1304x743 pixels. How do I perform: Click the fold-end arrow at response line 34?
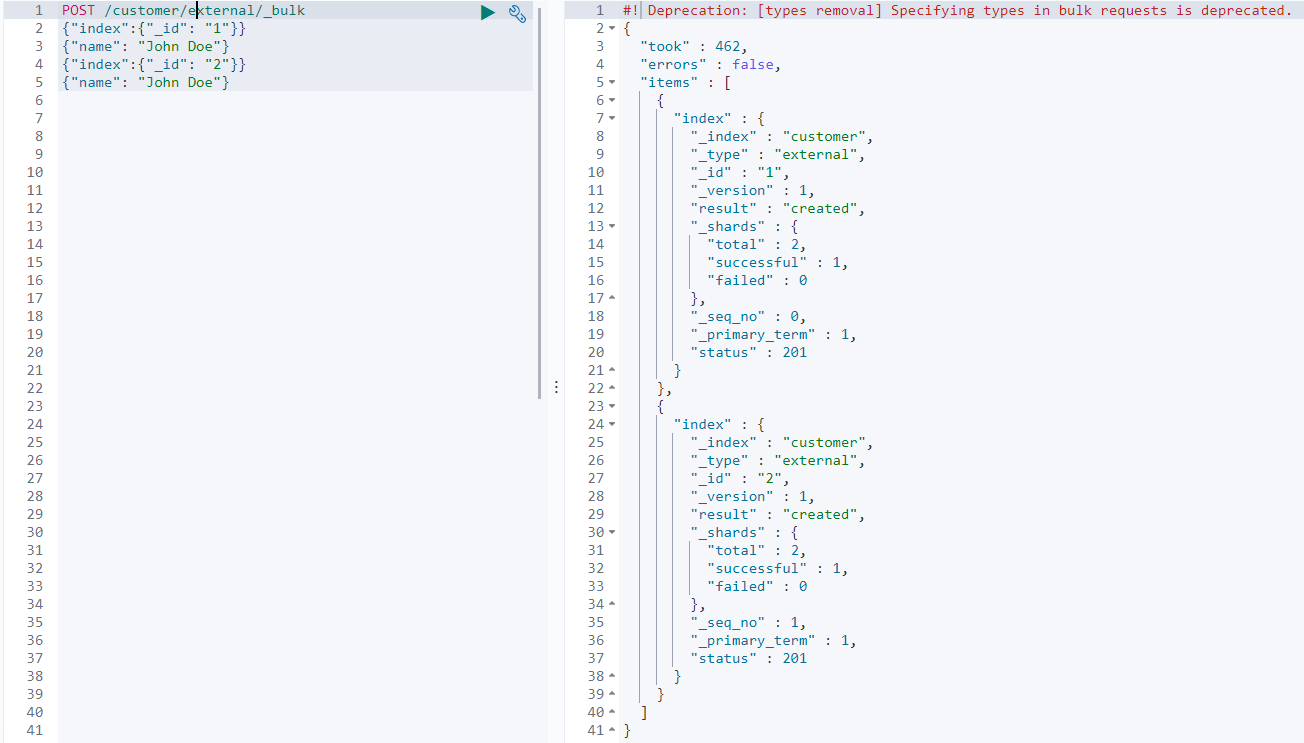(612, 604)
